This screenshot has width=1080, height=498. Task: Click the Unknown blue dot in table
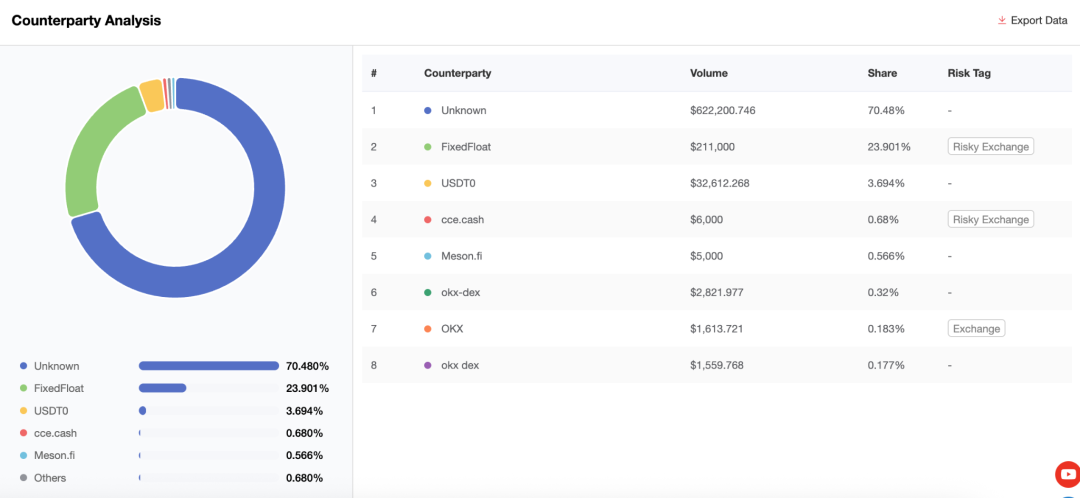tap(428, 110)
